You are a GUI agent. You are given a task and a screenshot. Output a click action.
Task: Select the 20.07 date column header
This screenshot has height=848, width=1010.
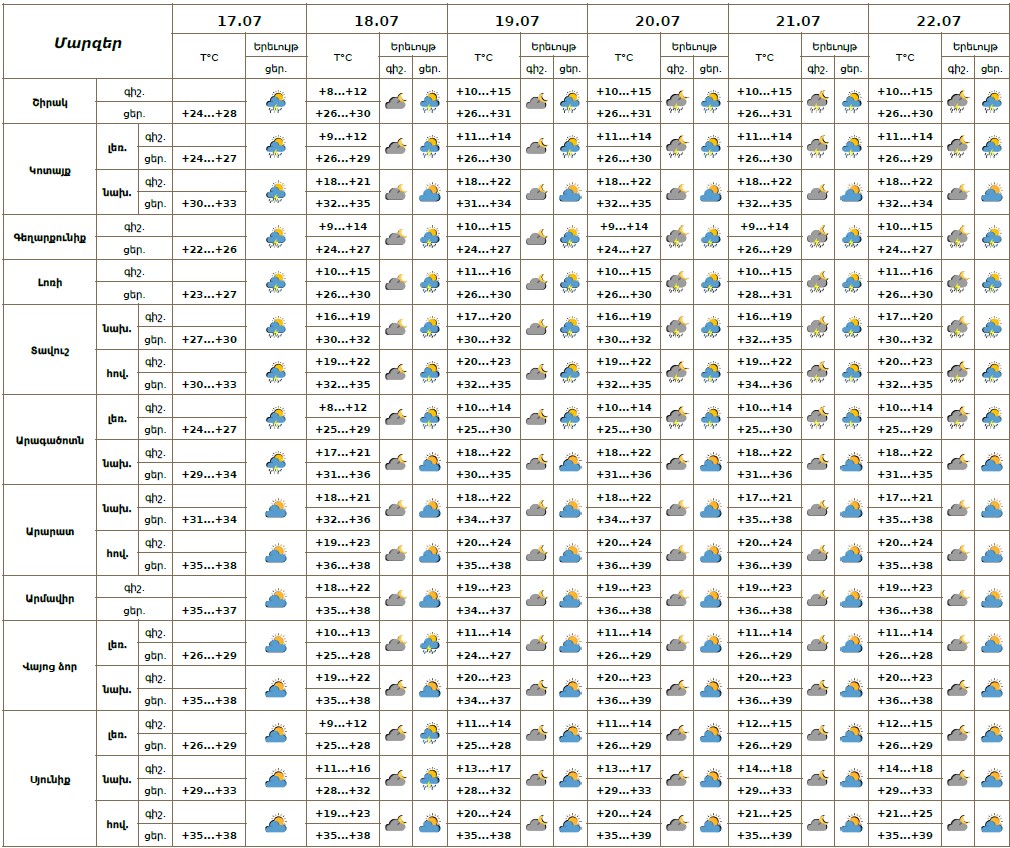[658, 20]
